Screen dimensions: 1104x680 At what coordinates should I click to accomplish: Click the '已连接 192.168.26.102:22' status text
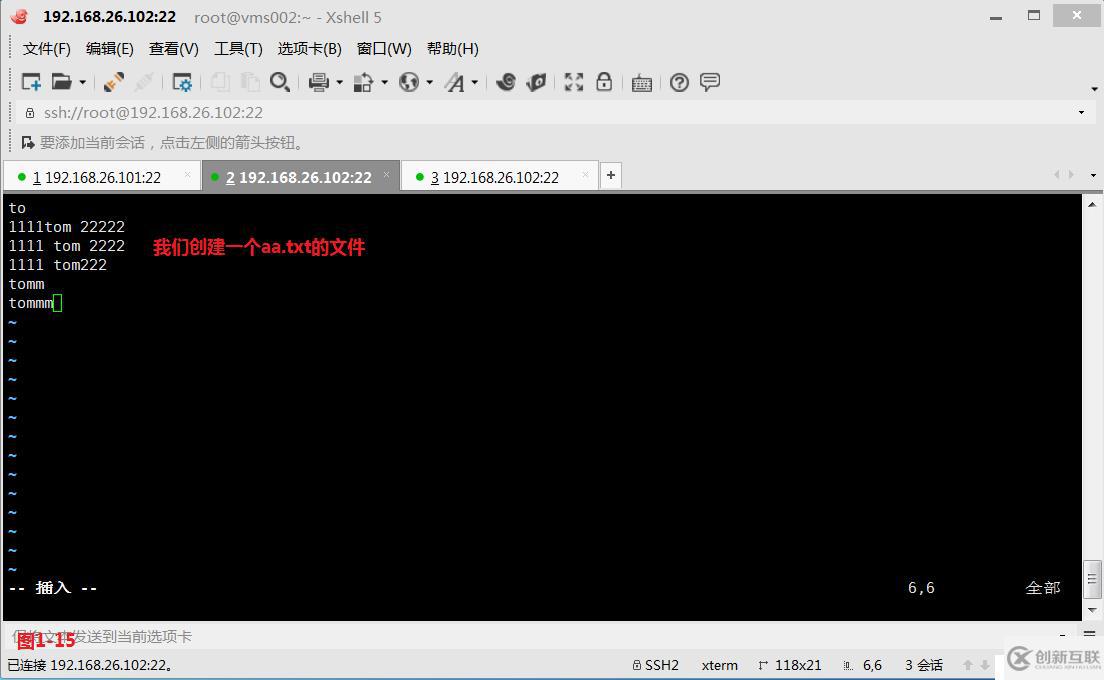tap(91, 665)
